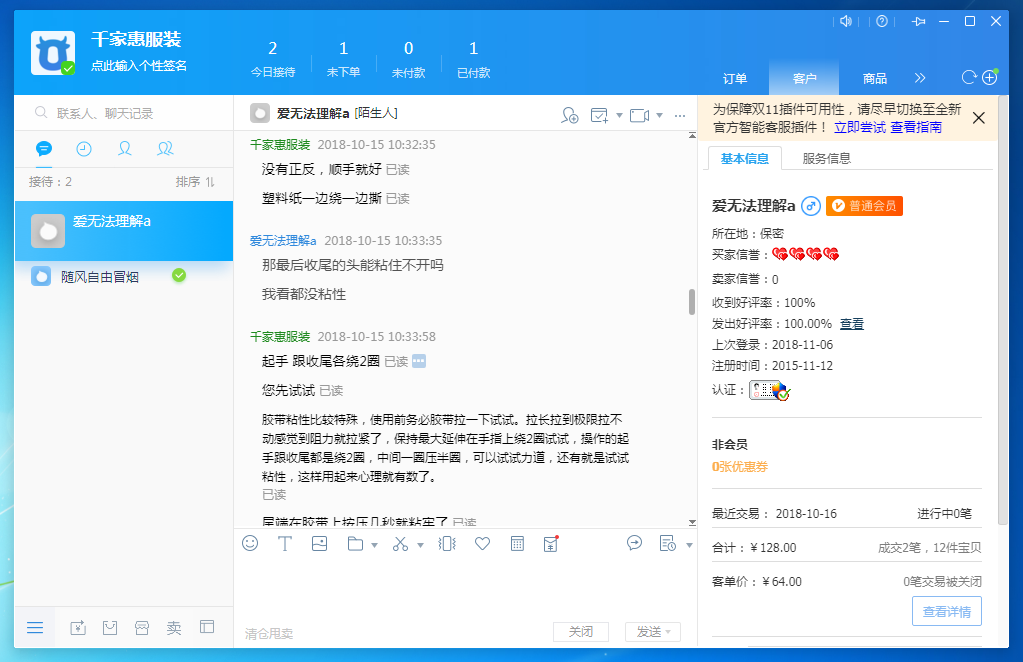Start a video call
This screenshot has width=1023, height=662.
[639, 115]
